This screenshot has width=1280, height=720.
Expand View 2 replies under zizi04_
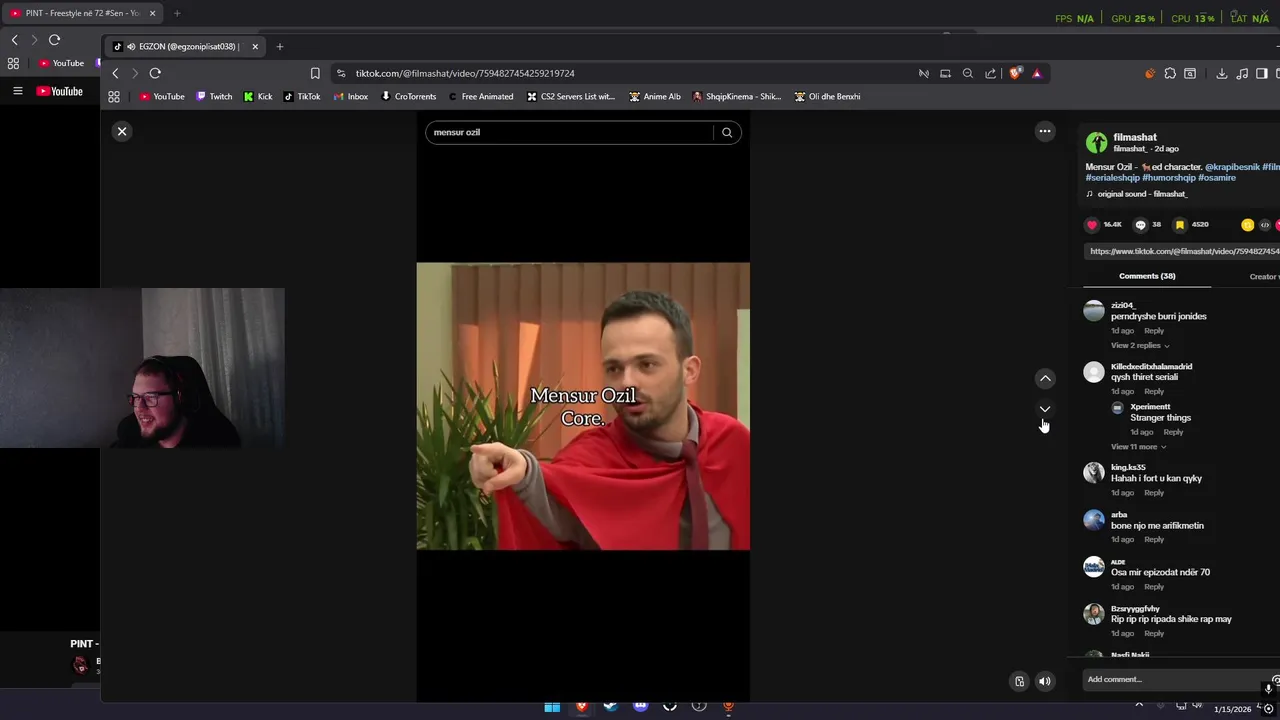coord(1139,345)
